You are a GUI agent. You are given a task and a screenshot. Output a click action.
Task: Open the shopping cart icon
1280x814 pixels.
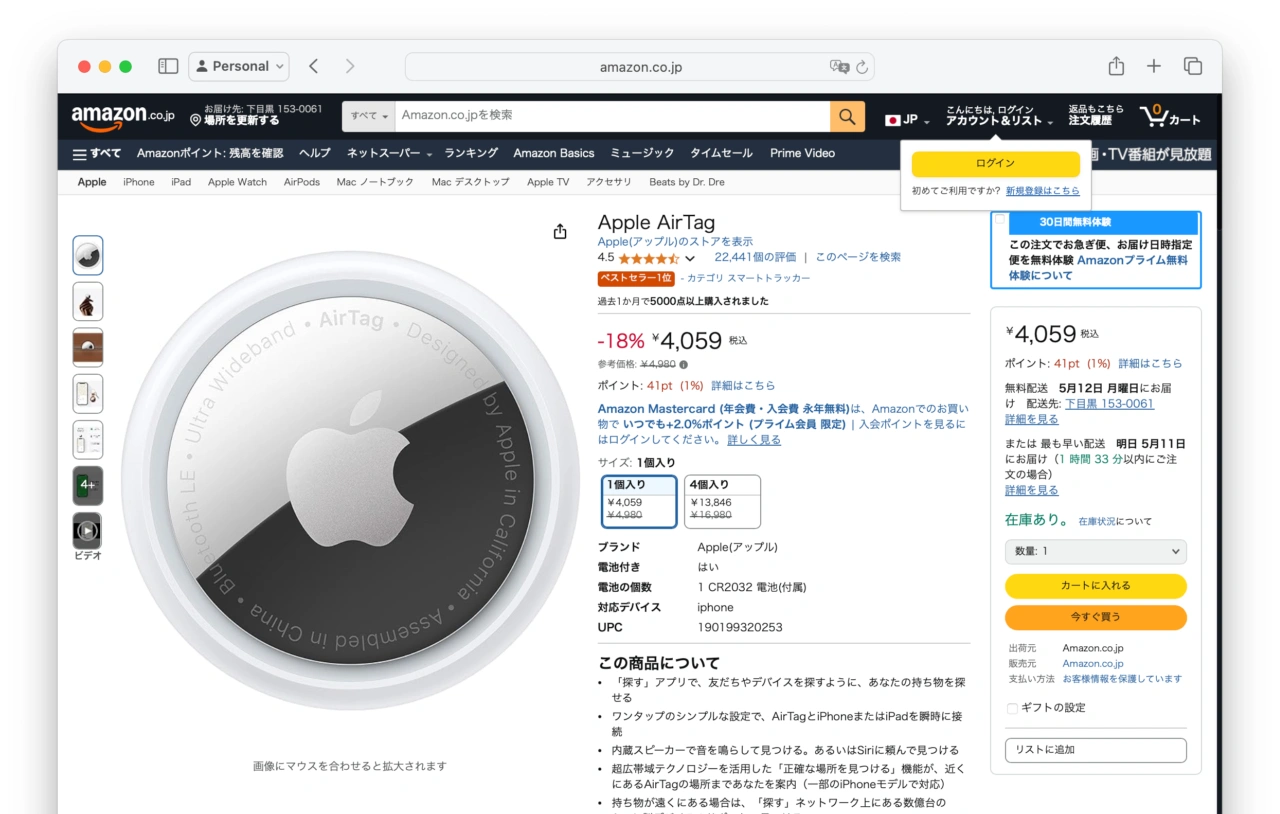(1169, 116)
